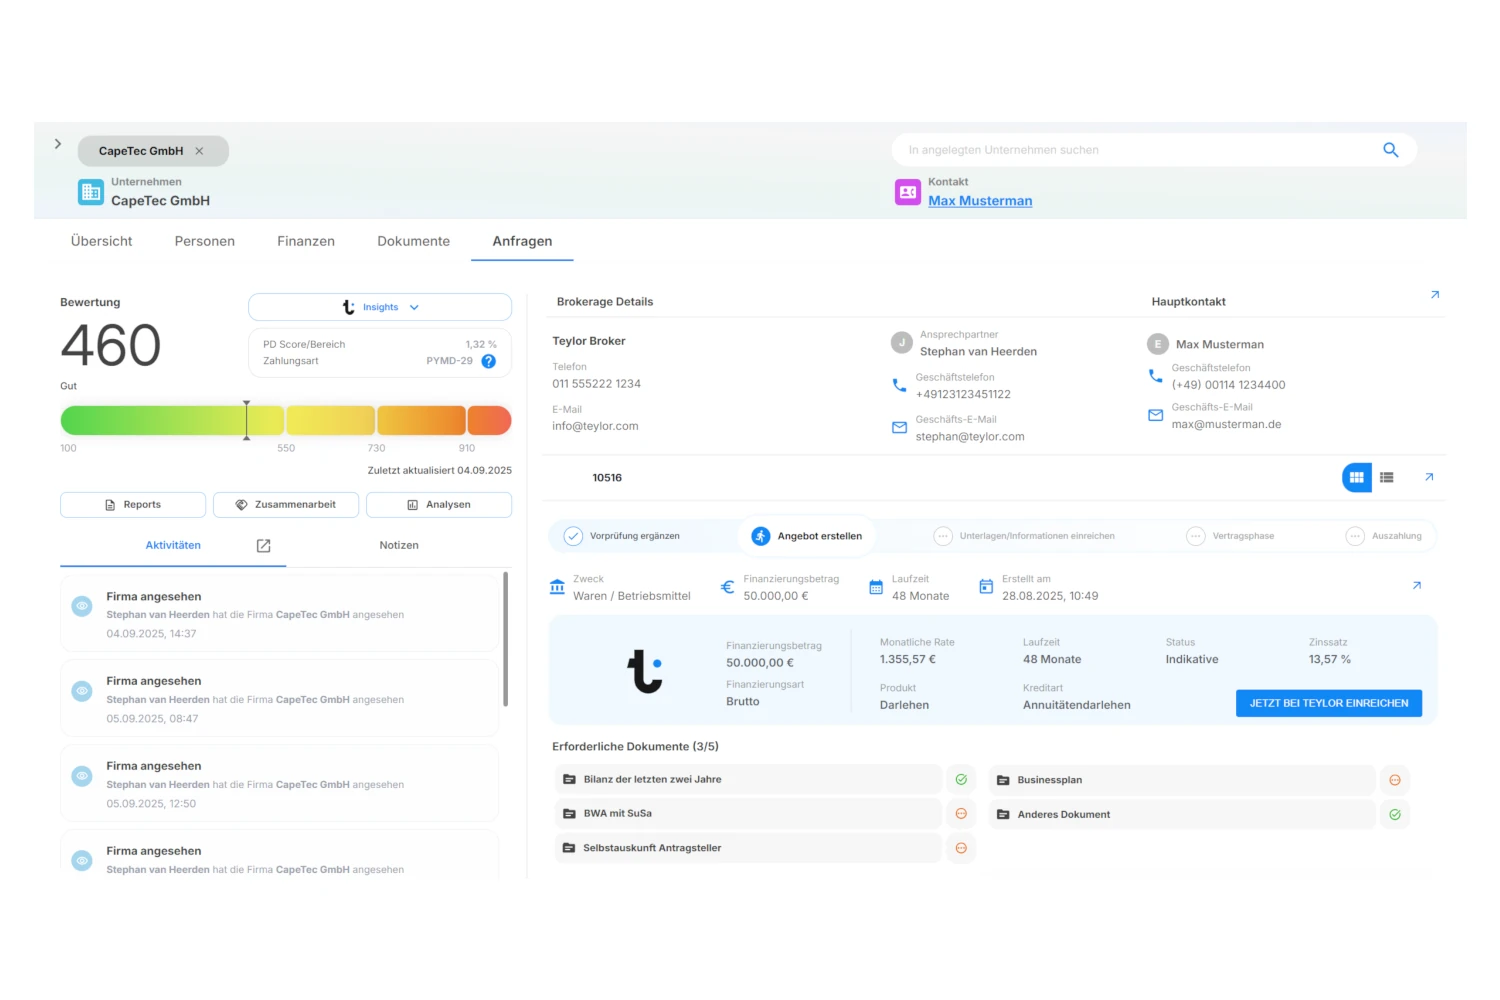
Task: Open Max Musterman contact link
Action: (x=980, y=201)
